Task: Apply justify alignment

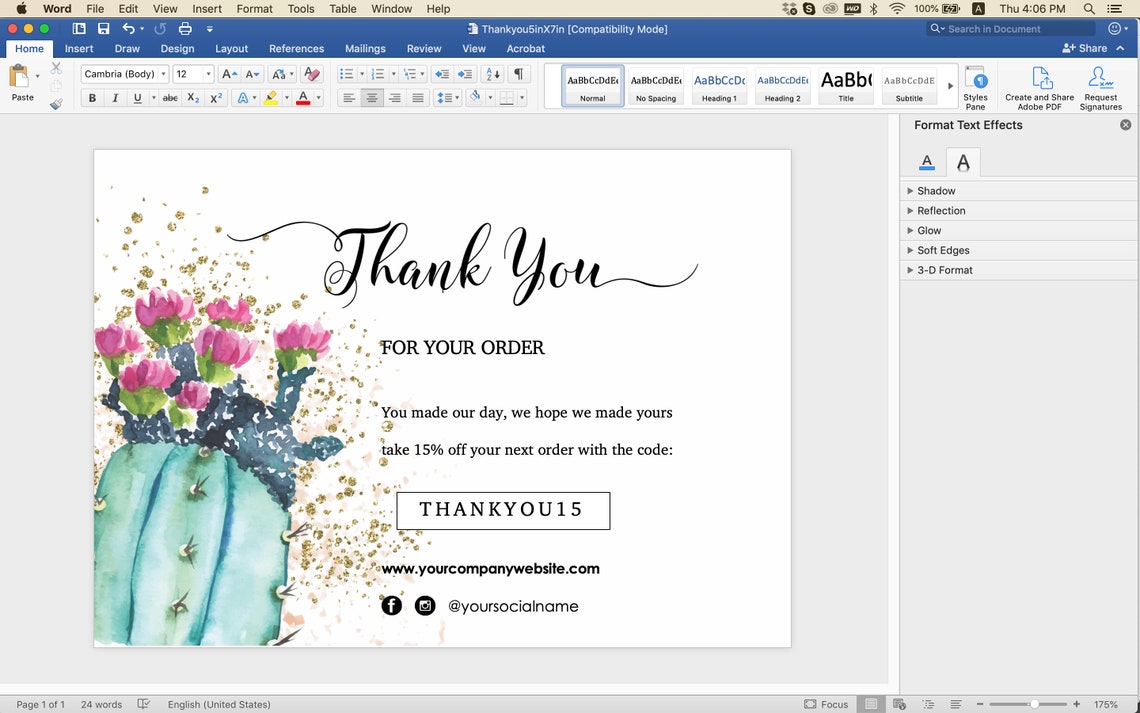Action: (417, 97)
